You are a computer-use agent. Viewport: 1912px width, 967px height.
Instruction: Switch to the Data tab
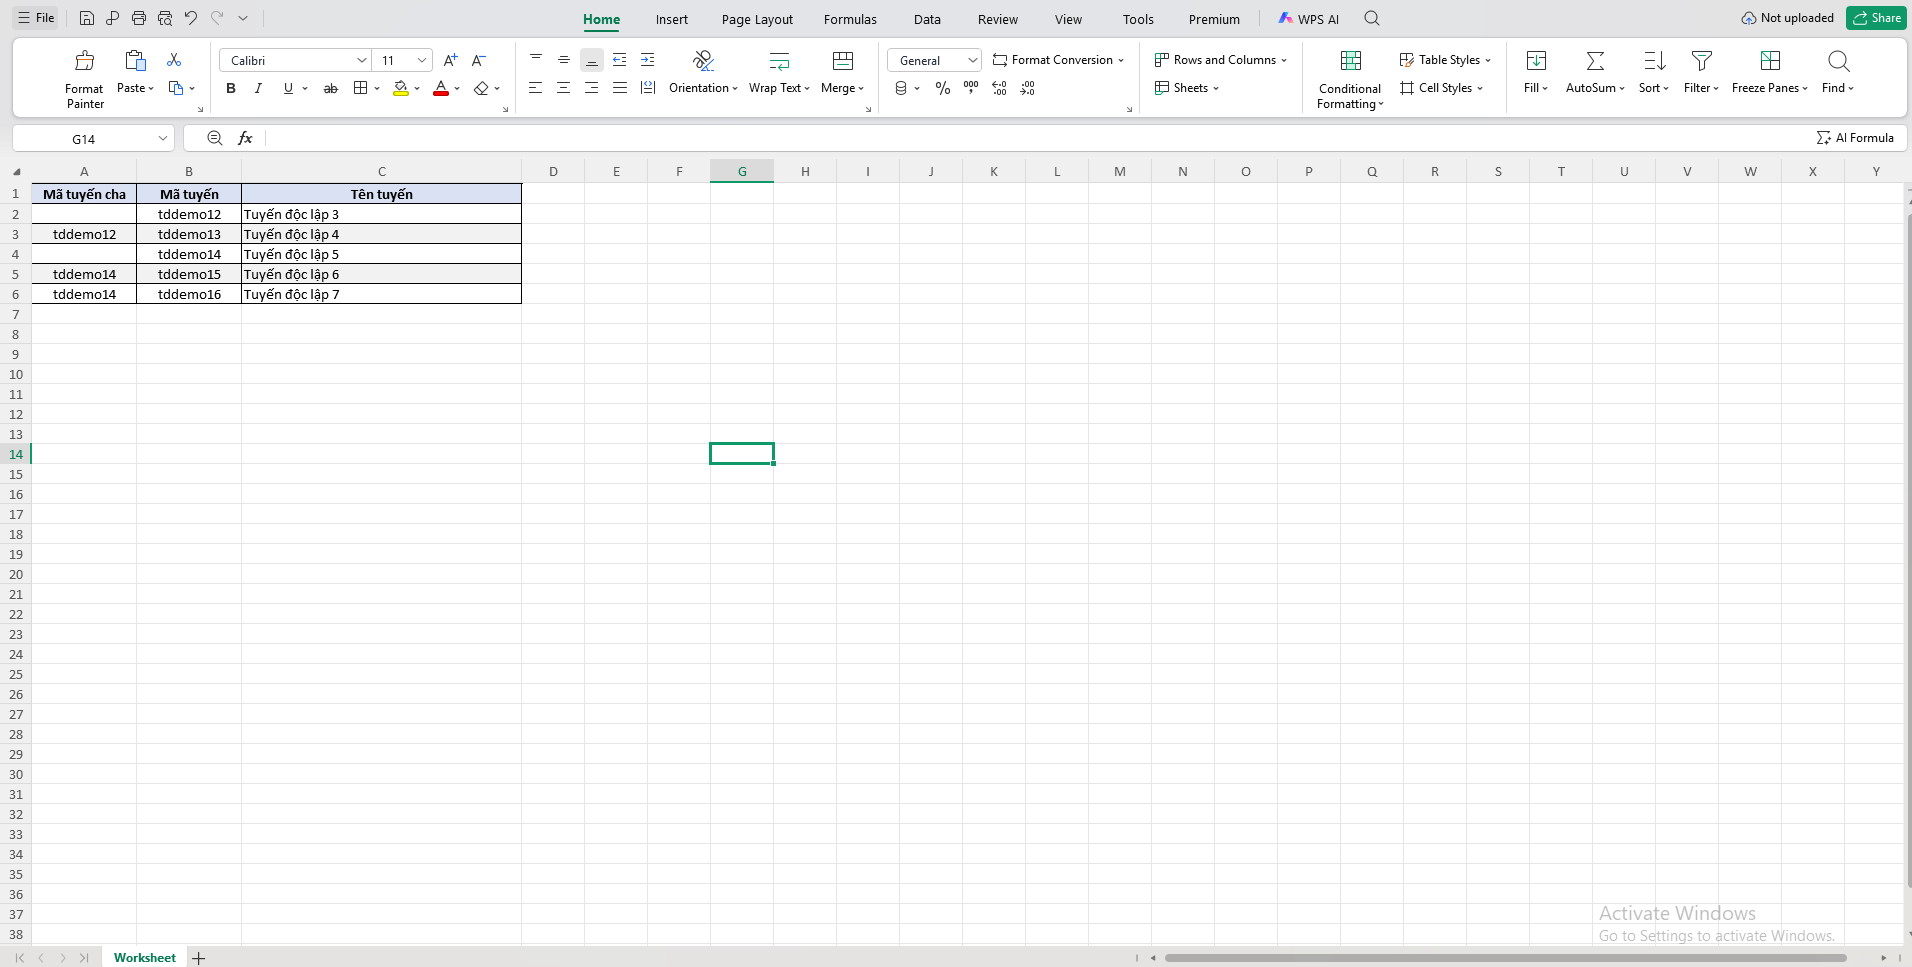(927, 19)
